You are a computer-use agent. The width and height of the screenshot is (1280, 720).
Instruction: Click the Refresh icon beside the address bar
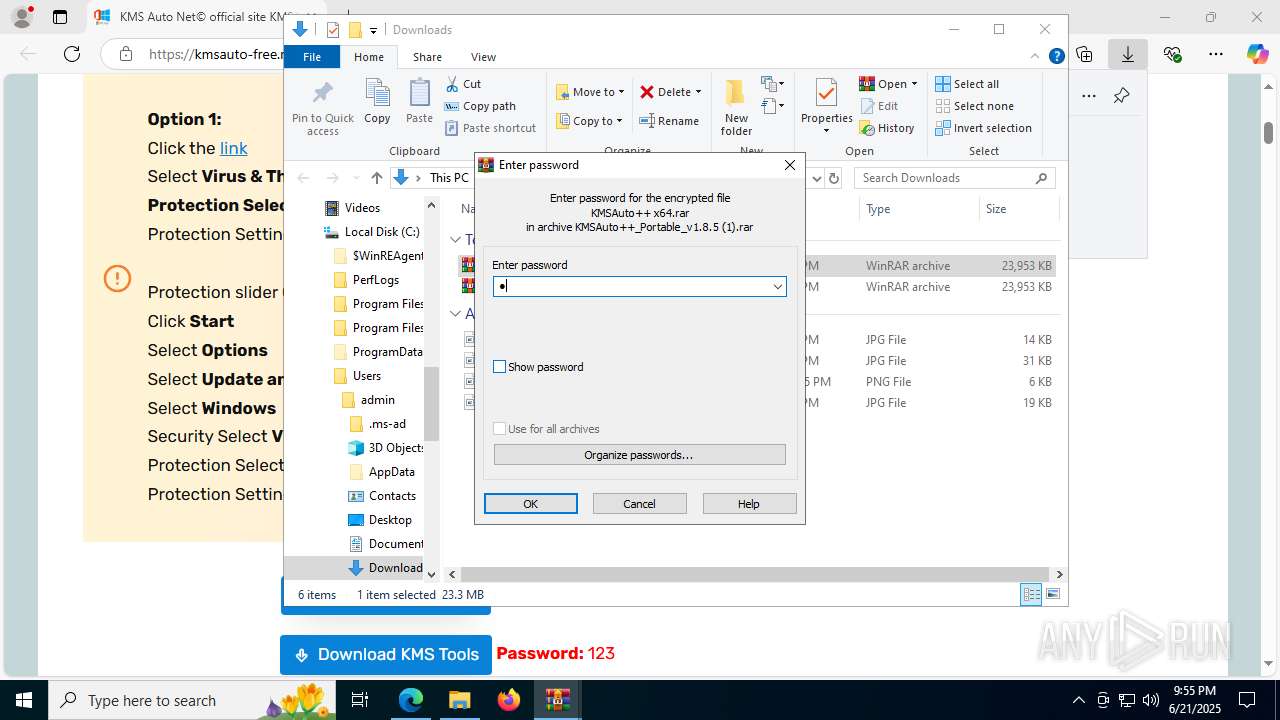(x=834, y=178)
